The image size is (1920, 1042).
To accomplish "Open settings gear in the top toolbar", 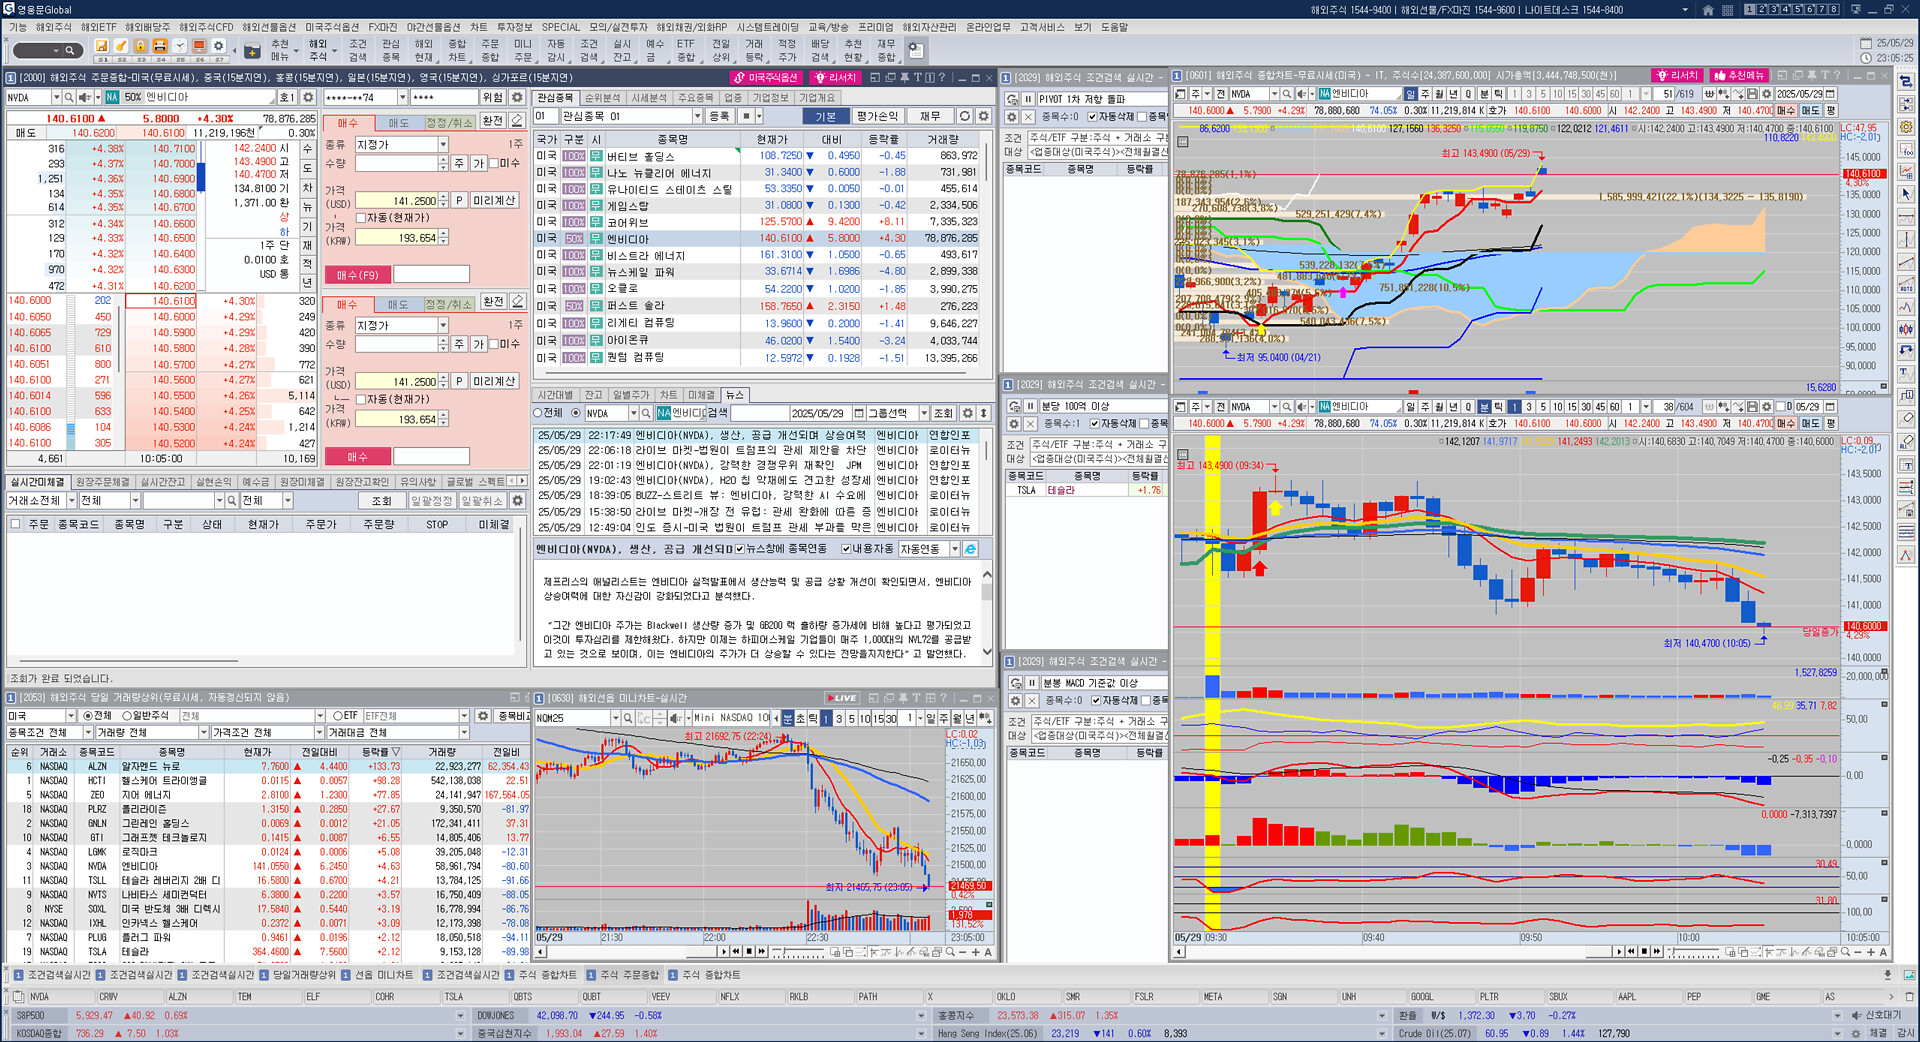I will click(x=218, y=46).
